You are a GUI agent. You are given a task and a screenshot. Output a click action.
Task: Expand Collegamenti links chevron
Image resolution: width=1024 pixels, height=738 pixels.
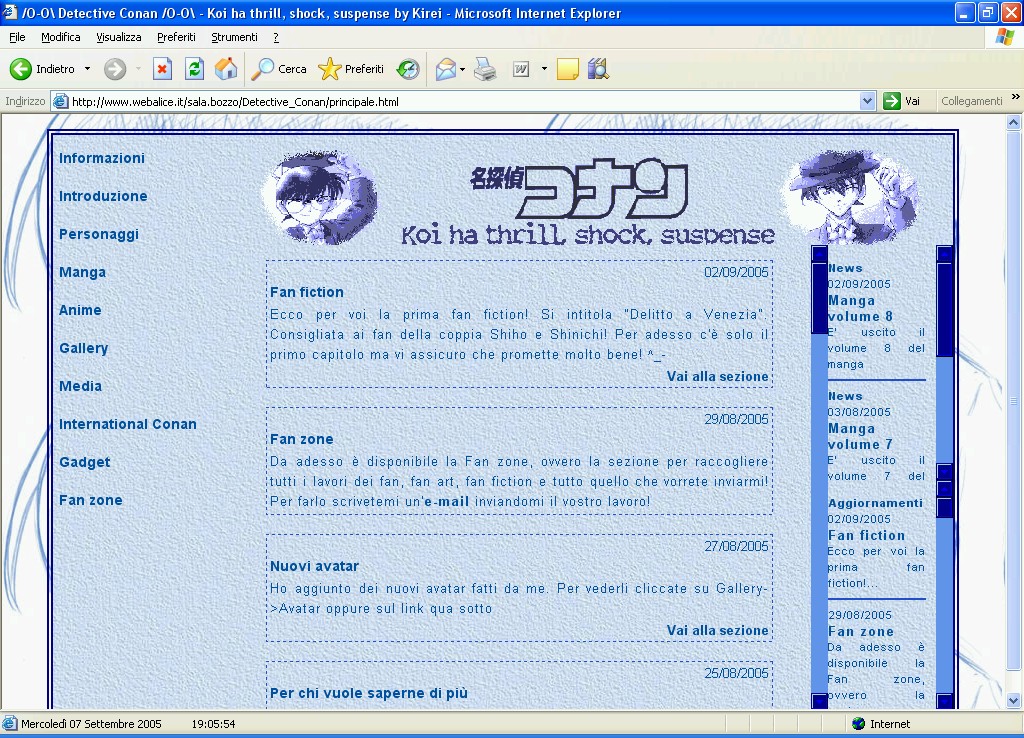pos(1016,97)
